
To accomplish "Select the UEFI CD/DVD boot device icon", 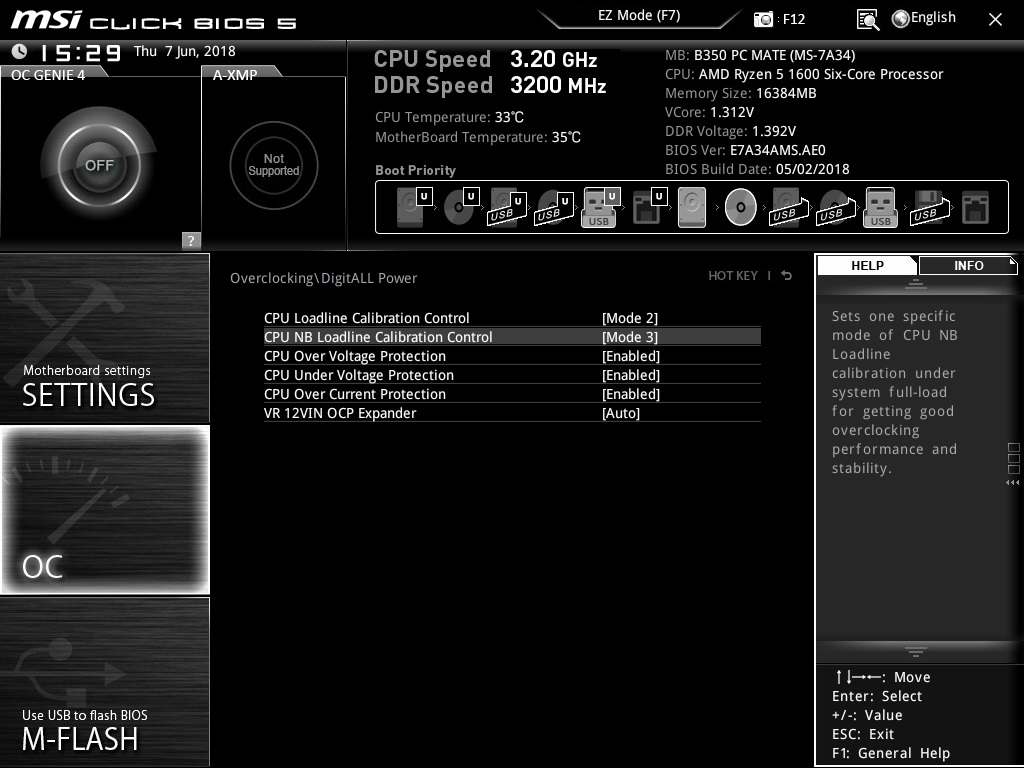I will click(x=461, y=207).
